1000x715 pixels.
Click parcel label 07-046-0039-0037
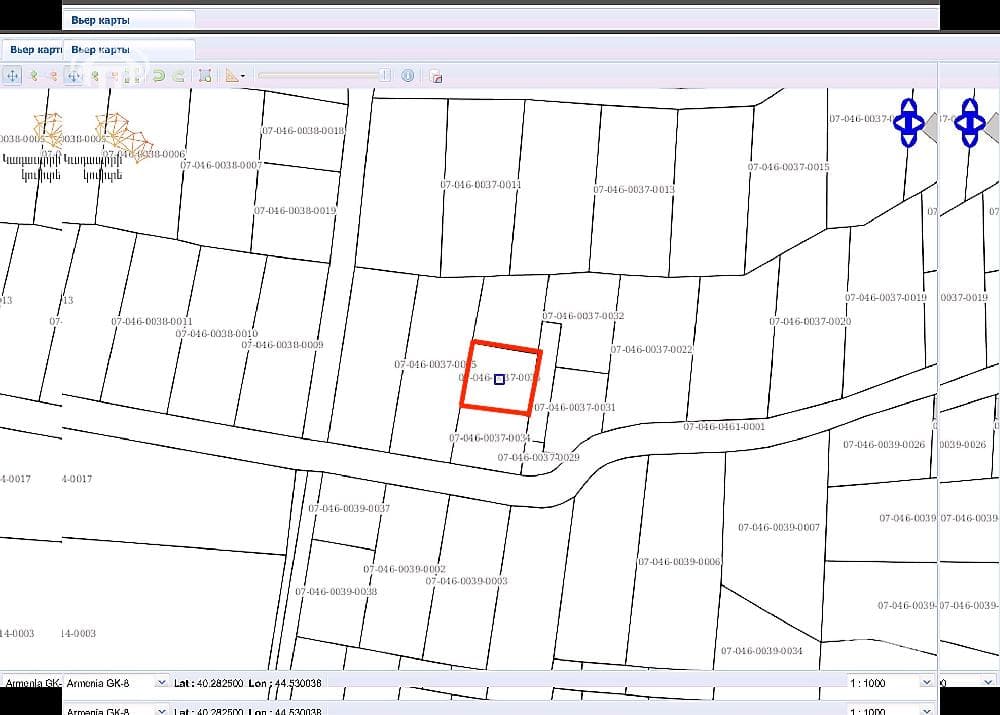click(x=349, y=508)
